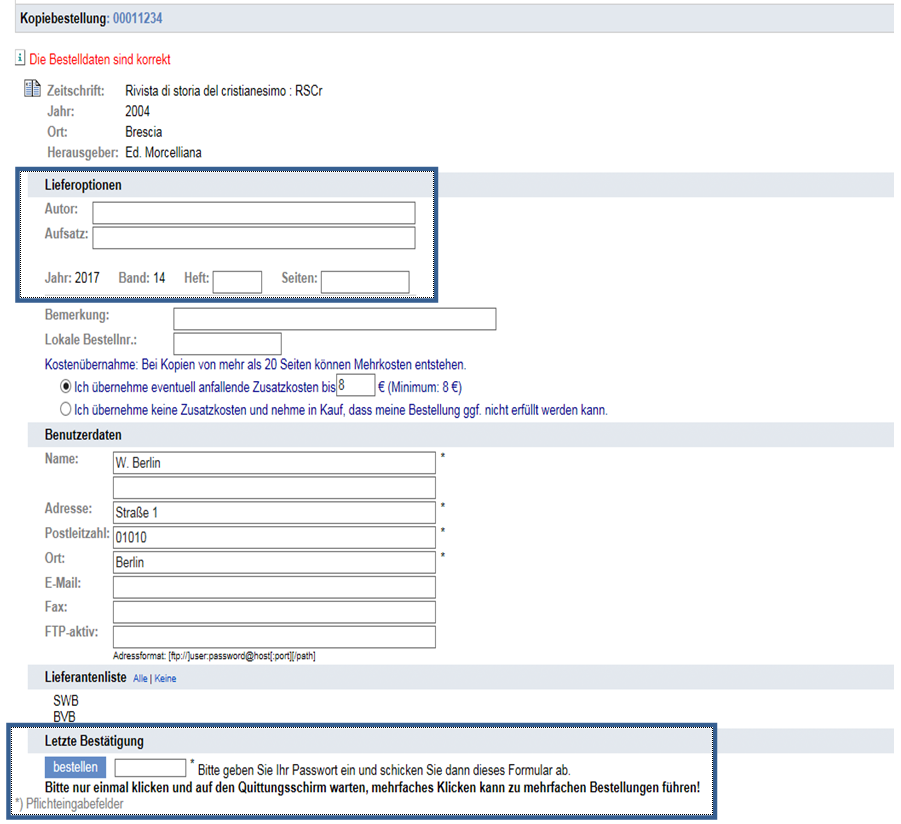This screenshot has height=824, width=901.
Task: Focus the Postleitzahl field with 01010
Action: pyautogui.click(x=274, y=537)
